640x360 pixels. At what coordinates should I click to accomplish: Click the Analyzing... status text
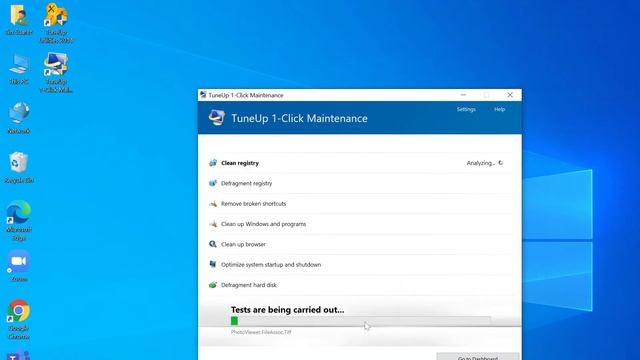(x=481, y=163)
